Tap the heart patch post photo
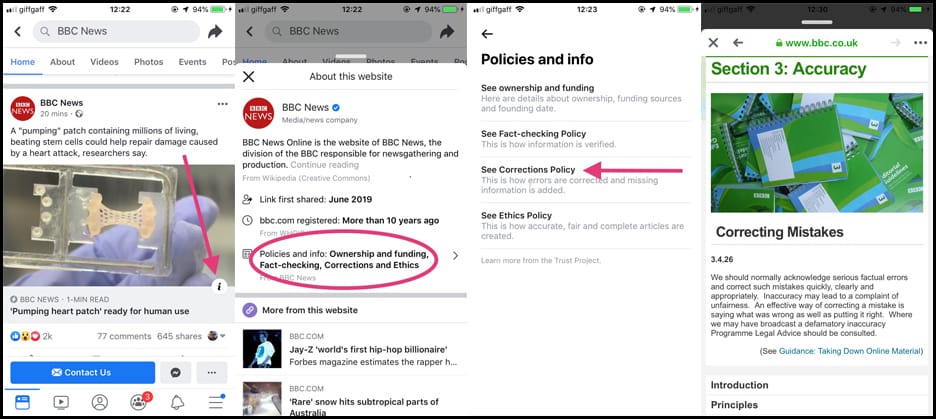 (119, 226)
